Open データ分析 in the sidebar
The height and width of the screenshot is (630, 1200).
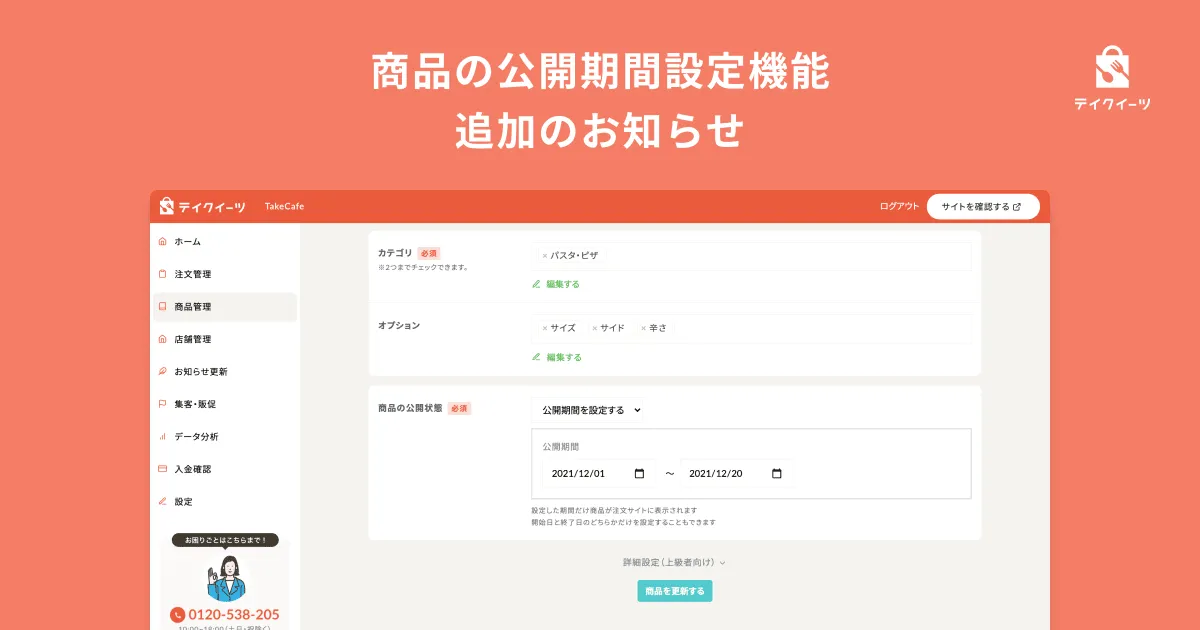tap(196, 437)
